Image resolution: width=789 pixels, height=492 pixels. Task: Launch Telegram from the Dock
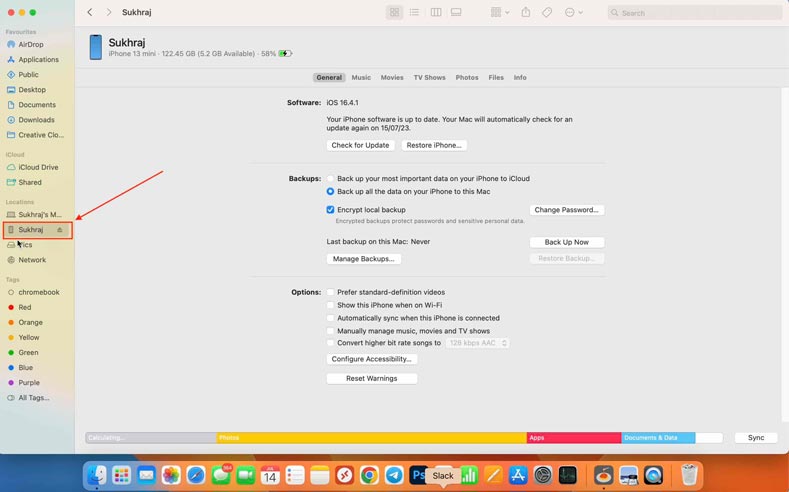point(394,475)
